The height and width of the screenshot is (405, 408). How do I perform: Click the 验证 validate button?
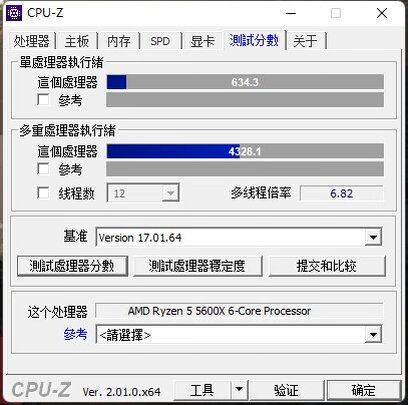pyautogui.click(x=287, y=389)
